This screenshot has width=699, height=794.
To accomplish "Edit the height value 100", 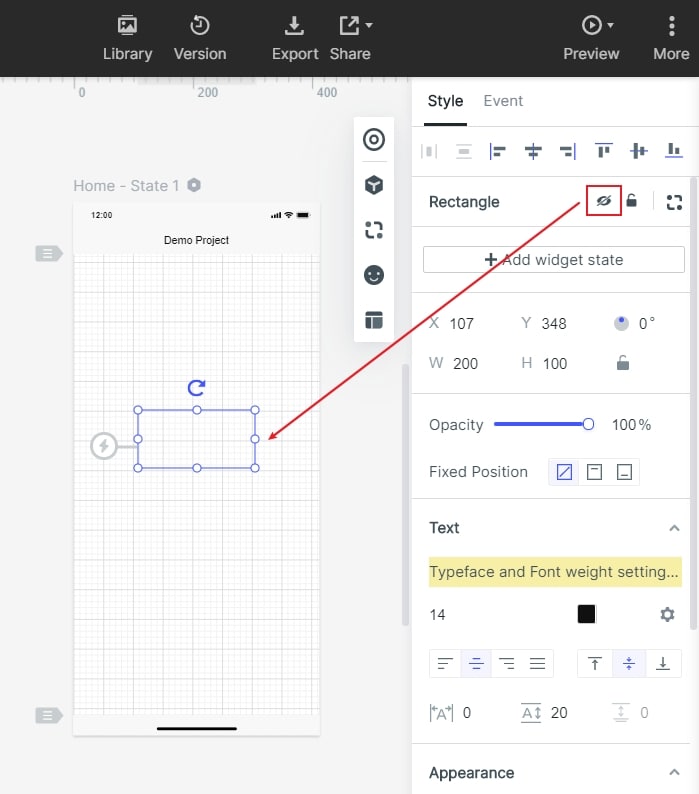I will click(x=555, y=364).
